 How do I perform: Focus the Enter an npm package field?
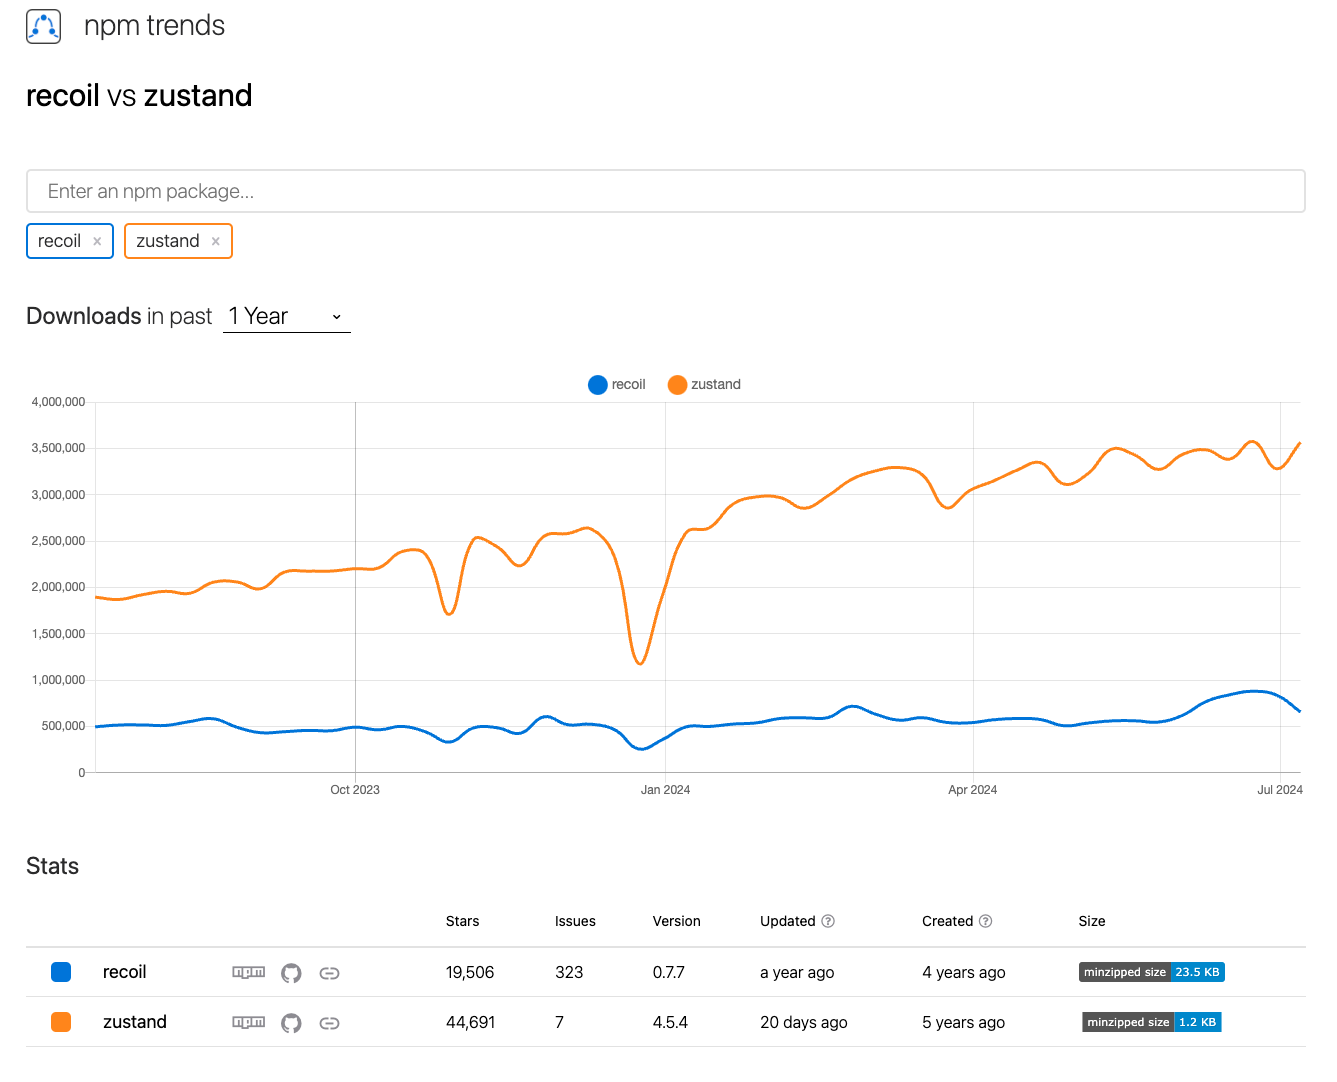point(666,191)
